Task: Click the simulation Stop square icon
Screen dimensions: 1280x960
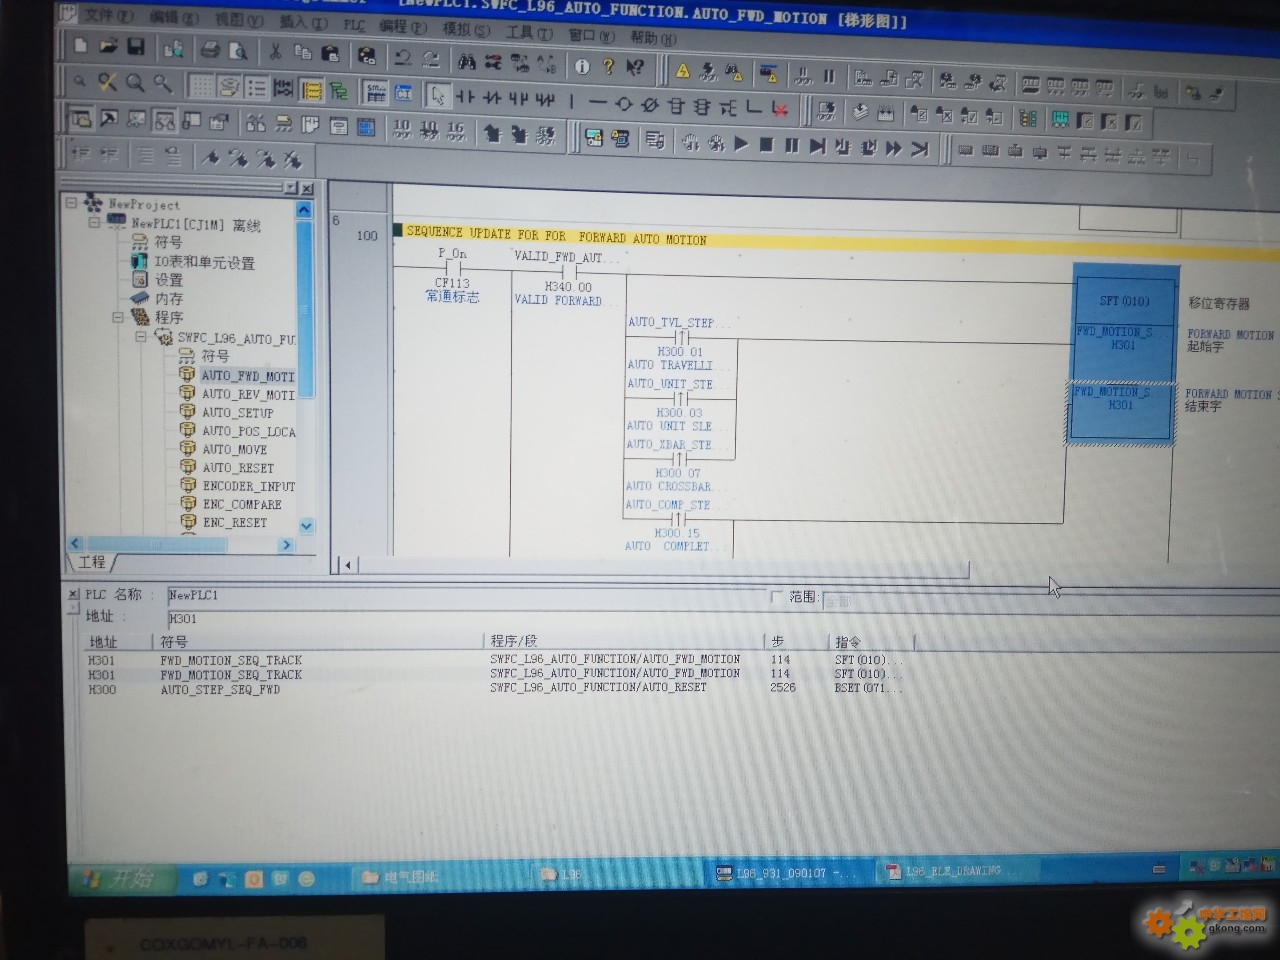Action: click(x=766, y=145)
